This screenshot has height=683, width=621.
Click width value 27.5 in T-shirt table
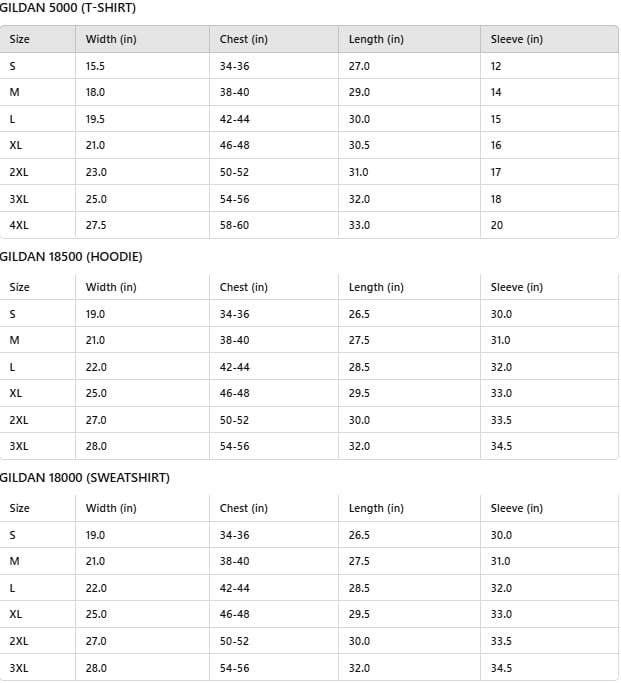coord(96,226)
